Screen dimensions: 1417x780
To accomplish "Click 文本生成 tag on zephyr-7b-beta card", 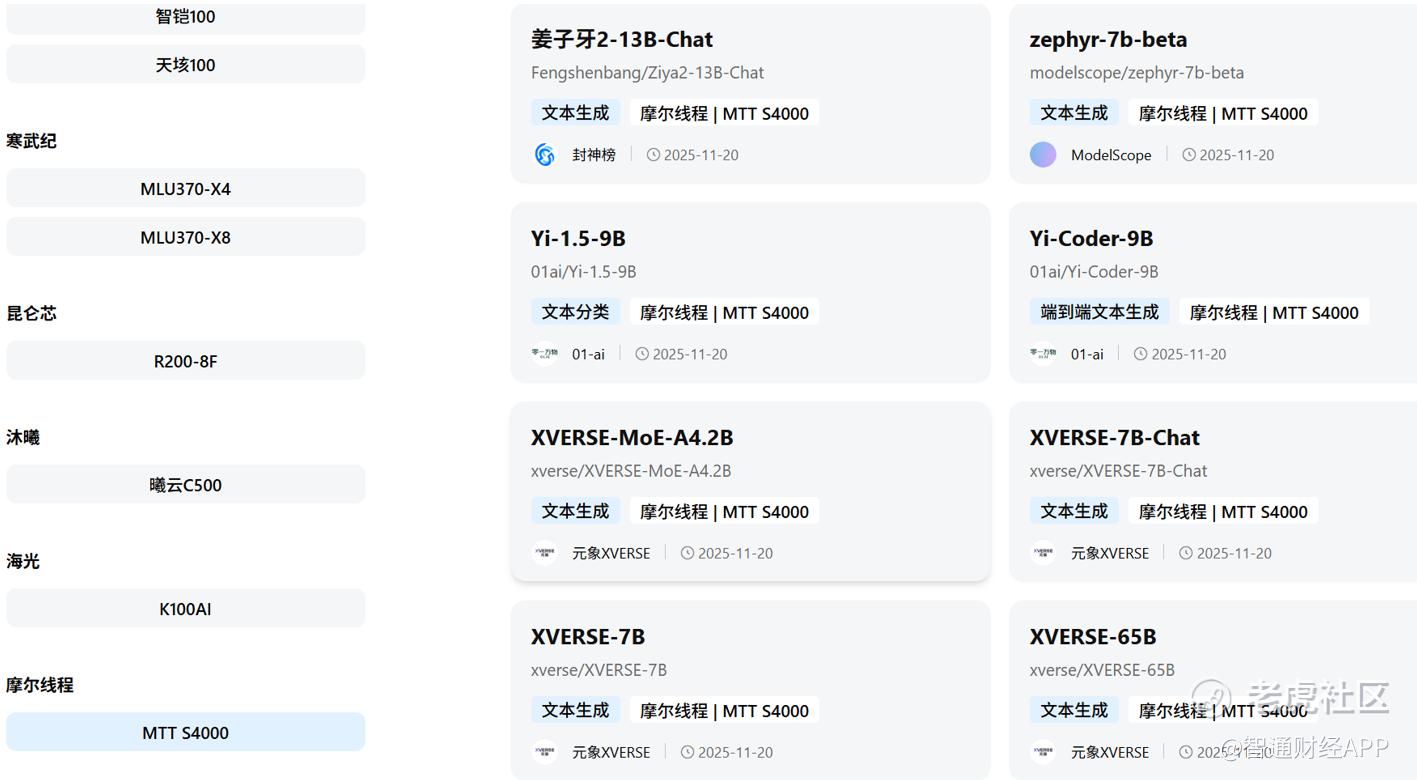I will tap(1074, 113).
